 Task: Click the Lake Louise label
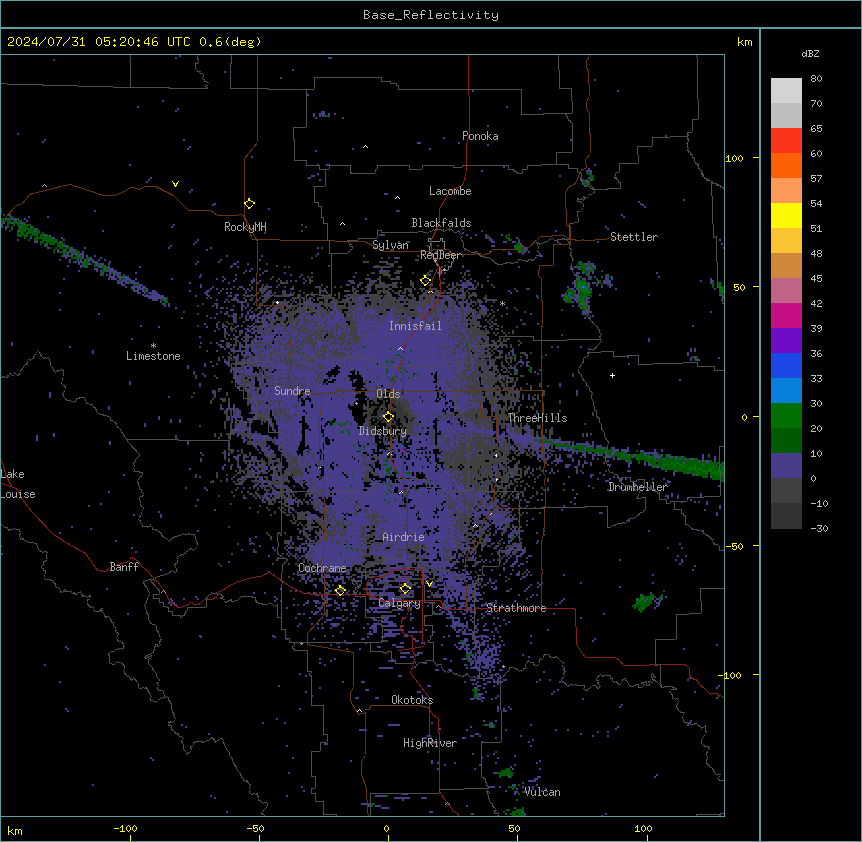click(18, 484)
